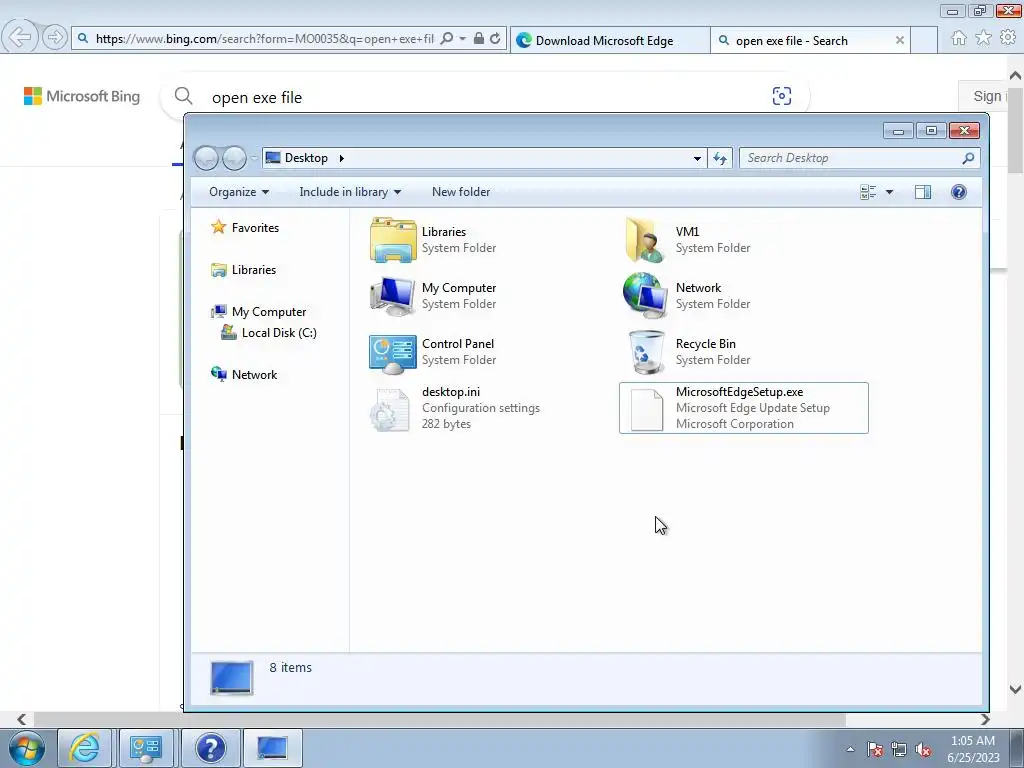Image resolution: width=1024 pixels, height=768 pixels.
Task: Select the Network globe icon in file list
Action: click(x=645, y=296)
